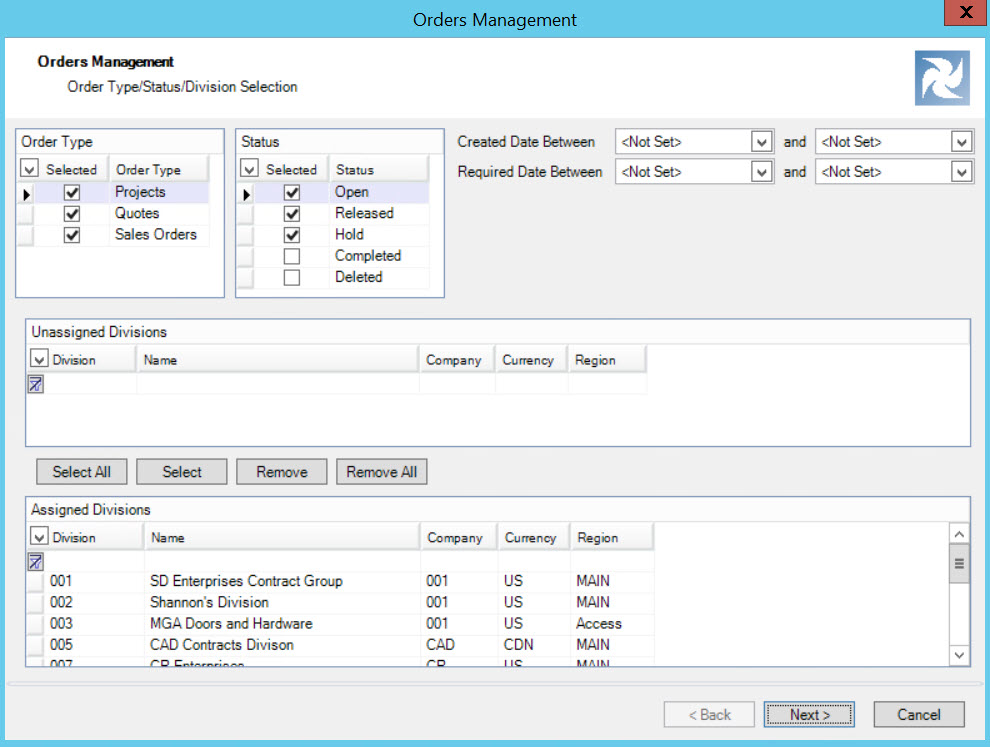This screenshot has width=990, height=747.
Task: Toggle the Projects order type checkbox
Action: [x=72, y=193]
